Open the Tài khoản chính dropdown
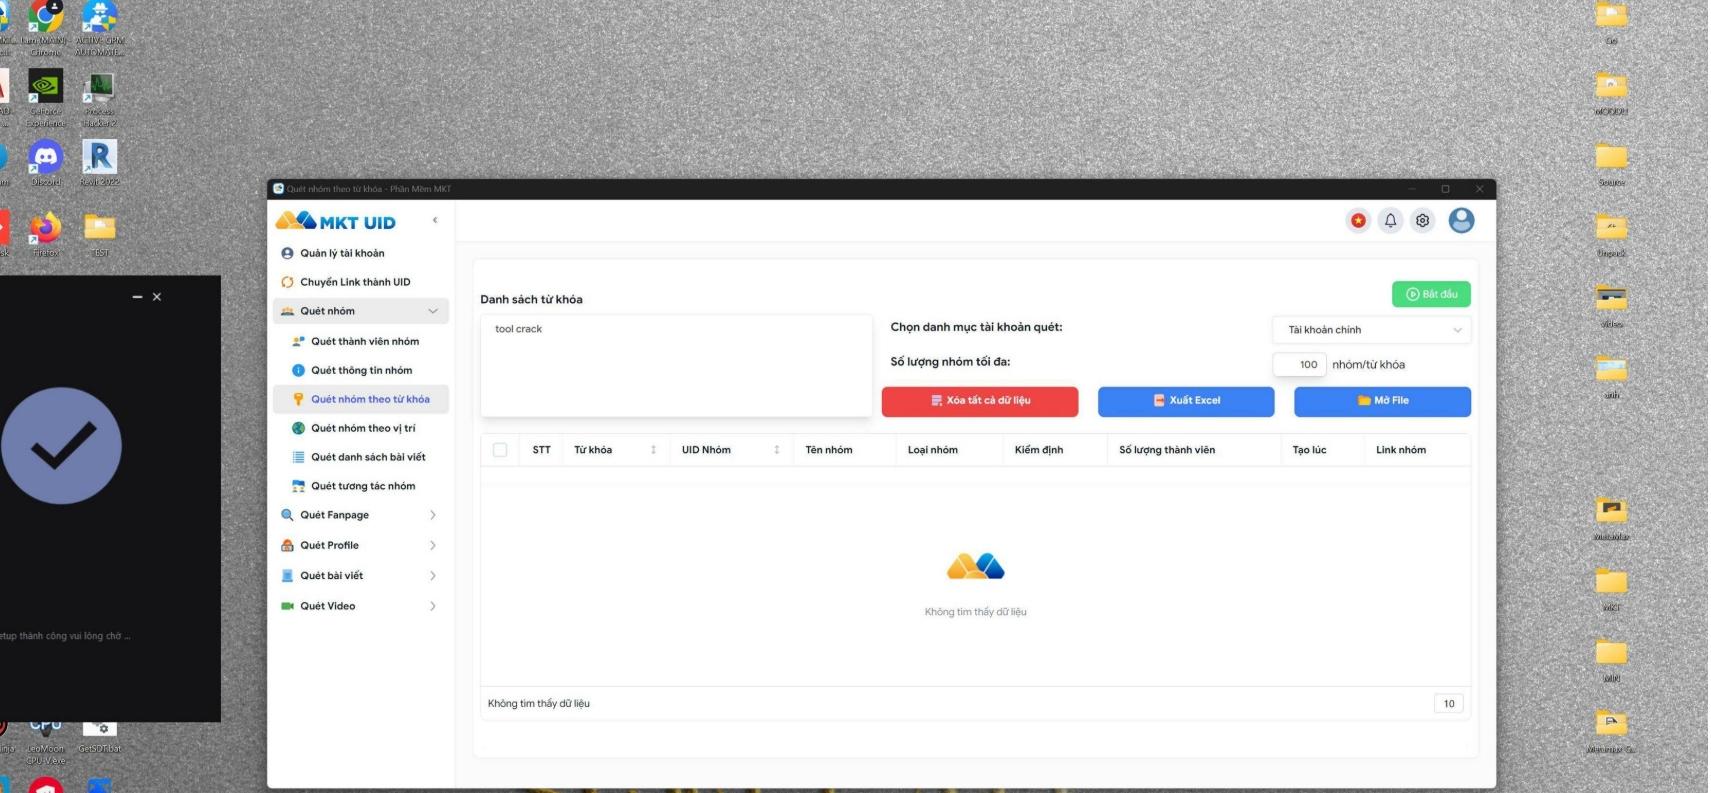The height and width of the screenshot is (793, 1711). (x=1371, y=330)
